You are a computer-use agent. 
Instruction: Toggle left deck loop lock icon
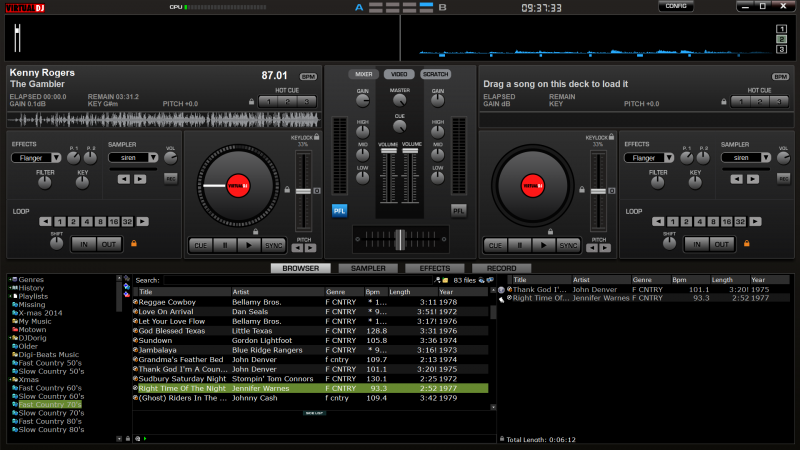pyautogui.click(x=134, y=243)
